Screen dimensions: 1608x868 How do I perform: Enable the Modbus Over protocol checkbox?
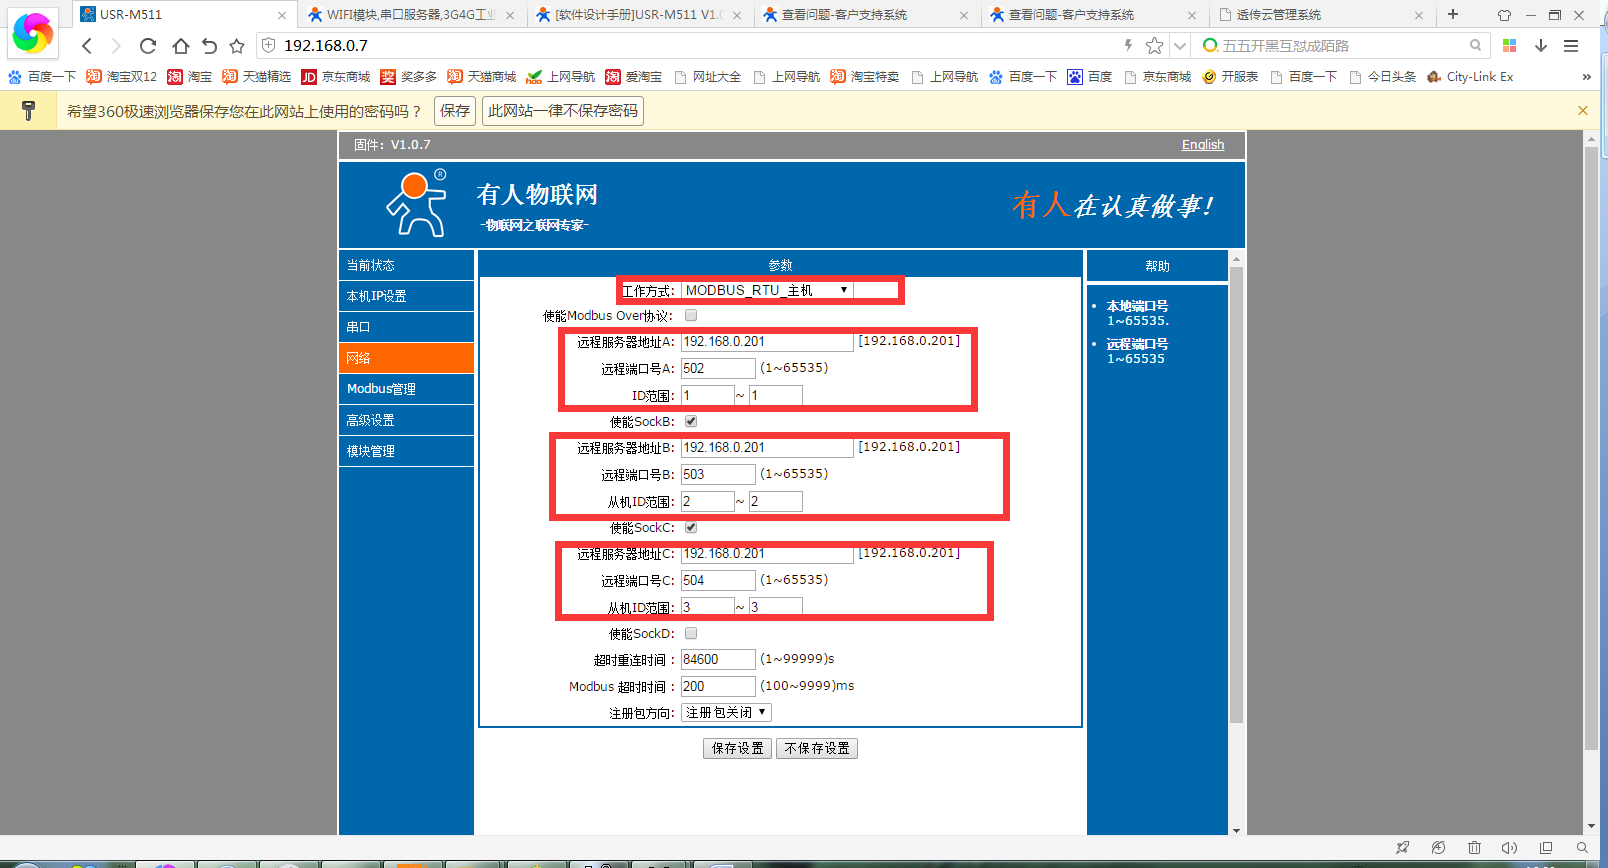(691, 316)
